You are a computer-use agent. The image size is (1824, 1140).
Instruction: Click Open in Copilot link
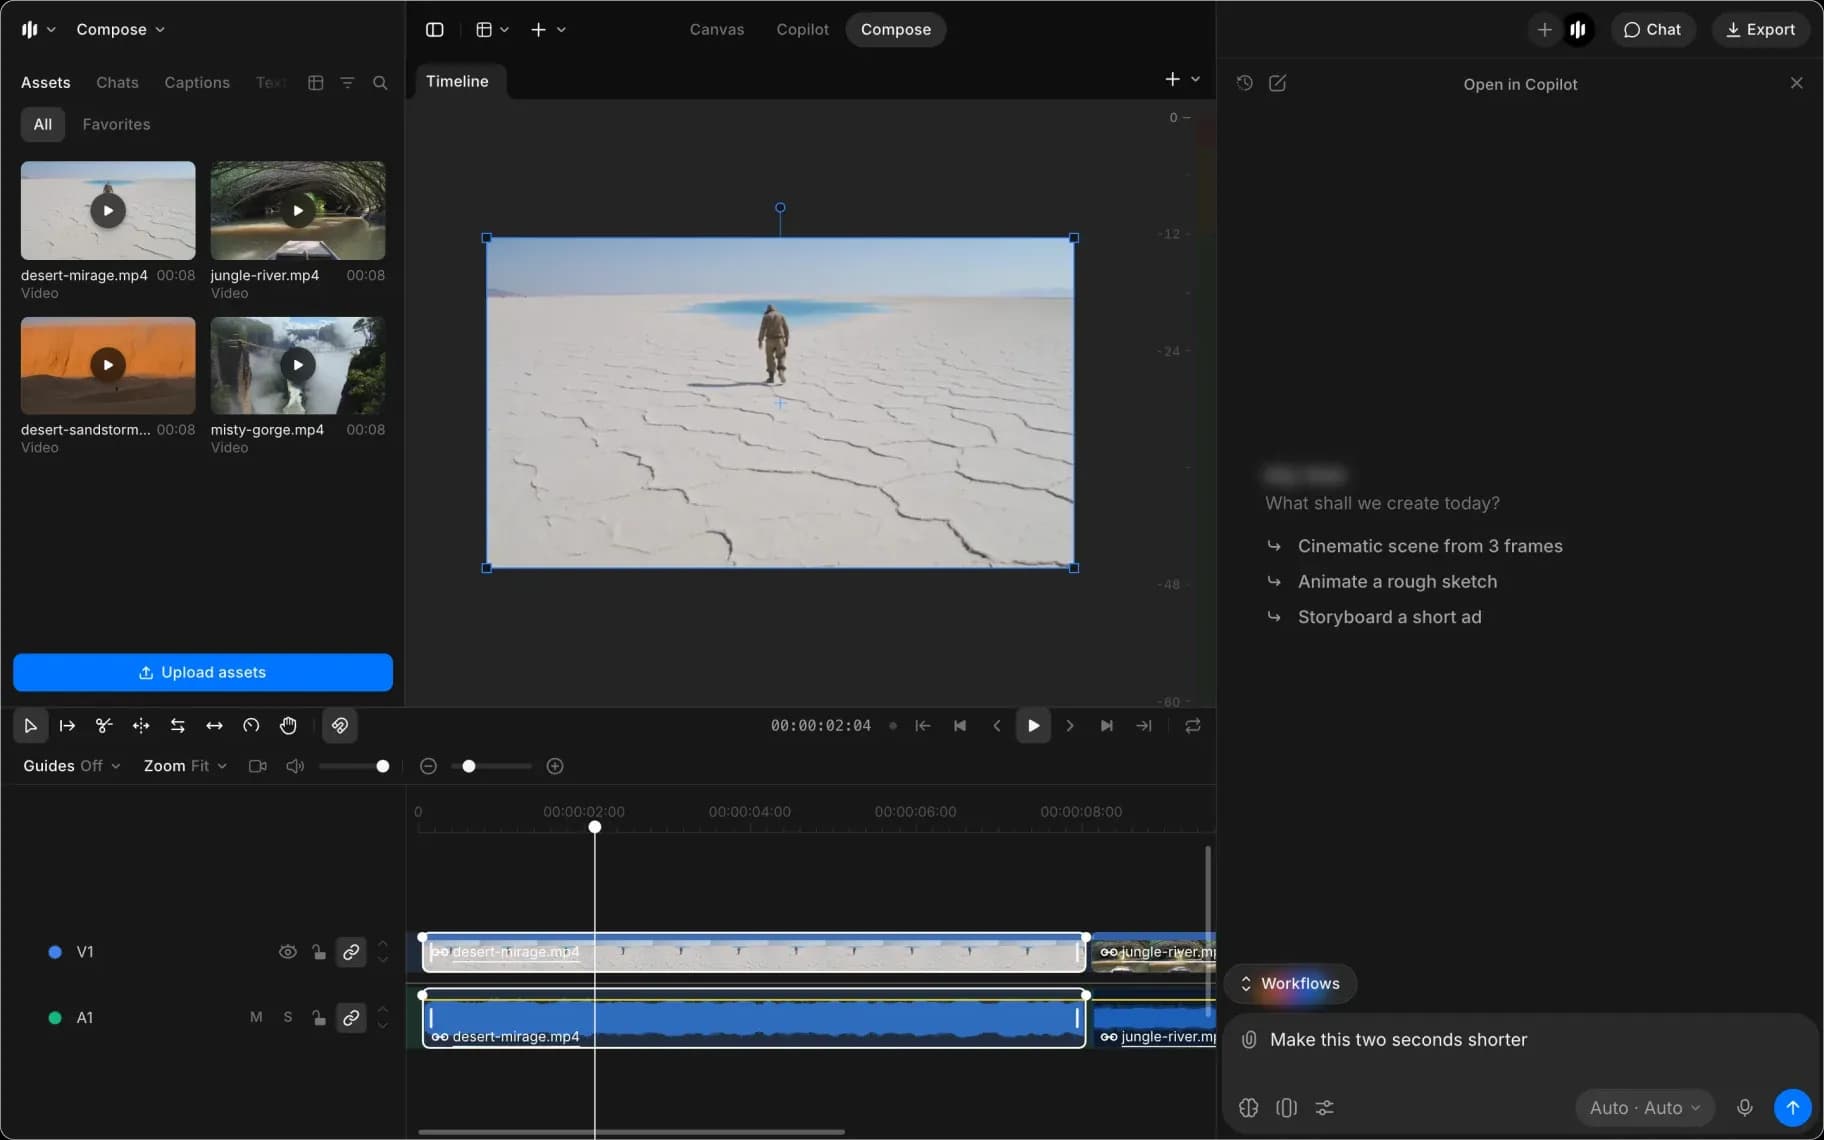coord(1520,85)
